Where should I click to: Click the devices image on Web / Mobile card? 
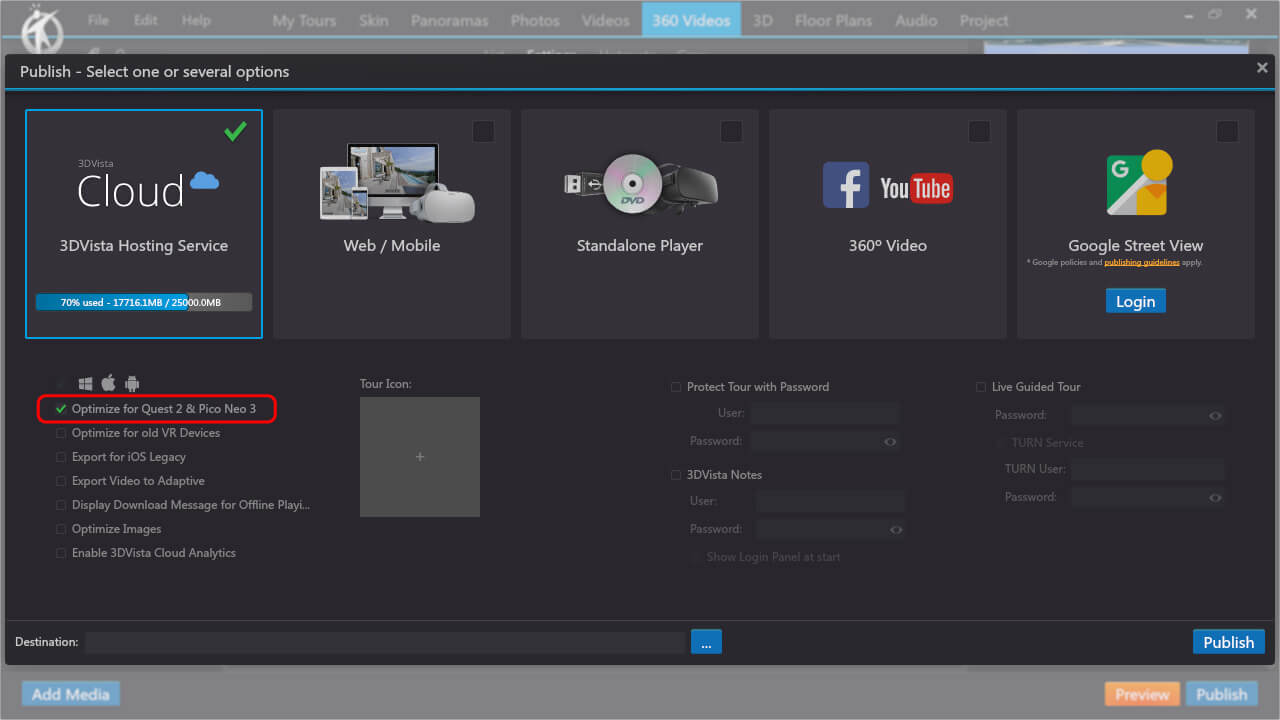pyautogui.click(x=397, y=183)
